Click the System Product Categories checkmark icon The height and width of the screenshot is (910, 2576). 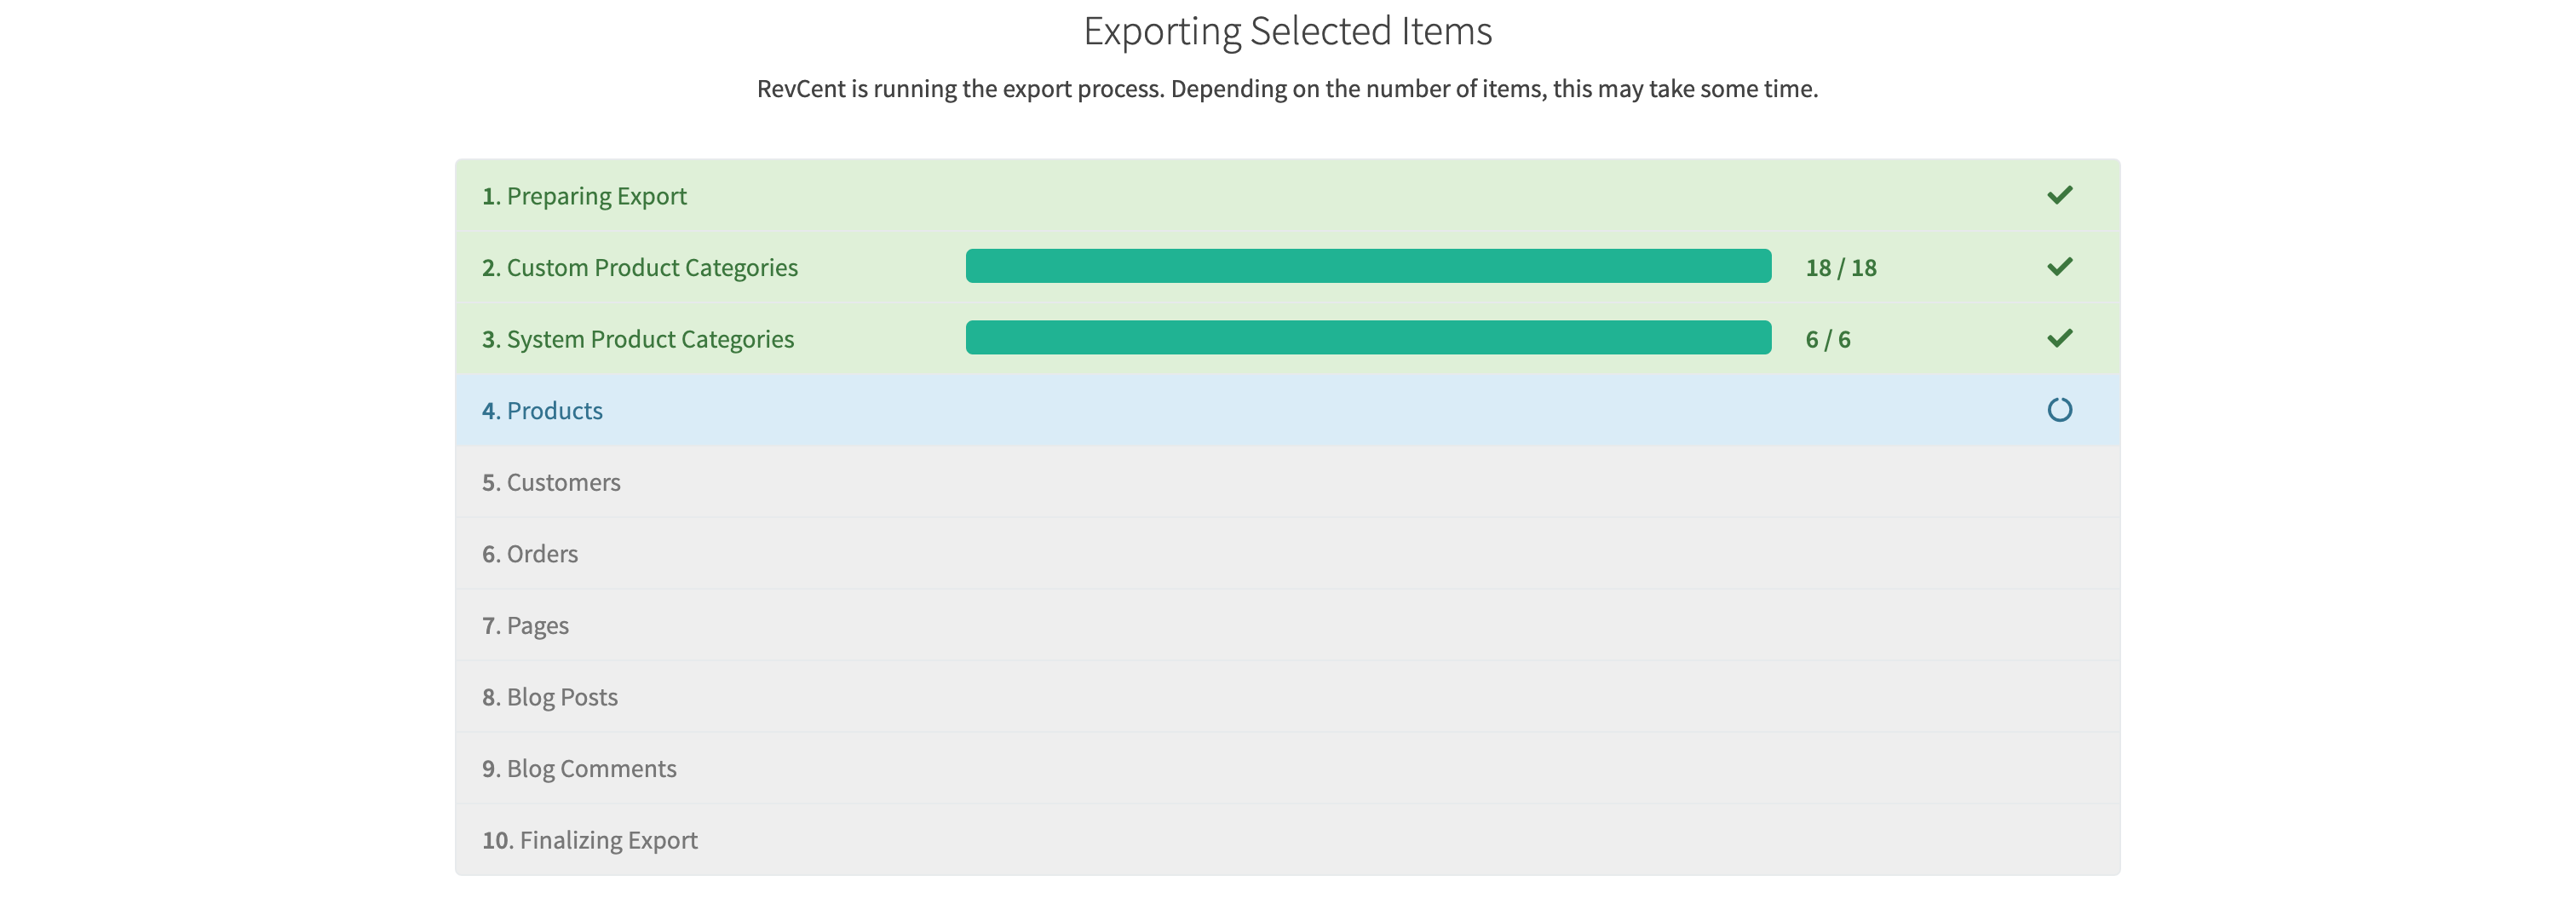[2059, 338]
